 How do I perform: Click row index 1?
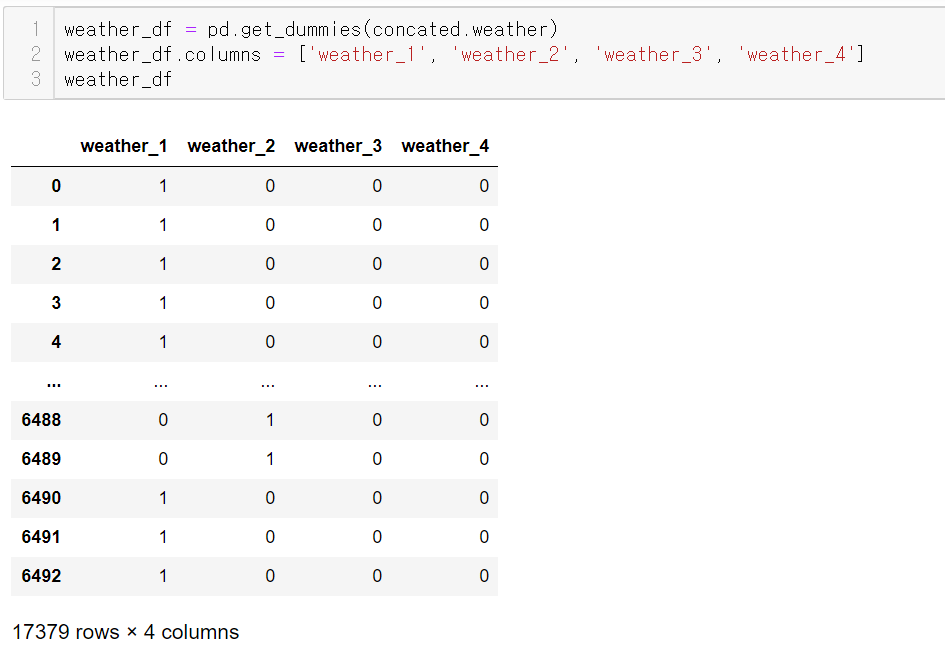[56, 225]
